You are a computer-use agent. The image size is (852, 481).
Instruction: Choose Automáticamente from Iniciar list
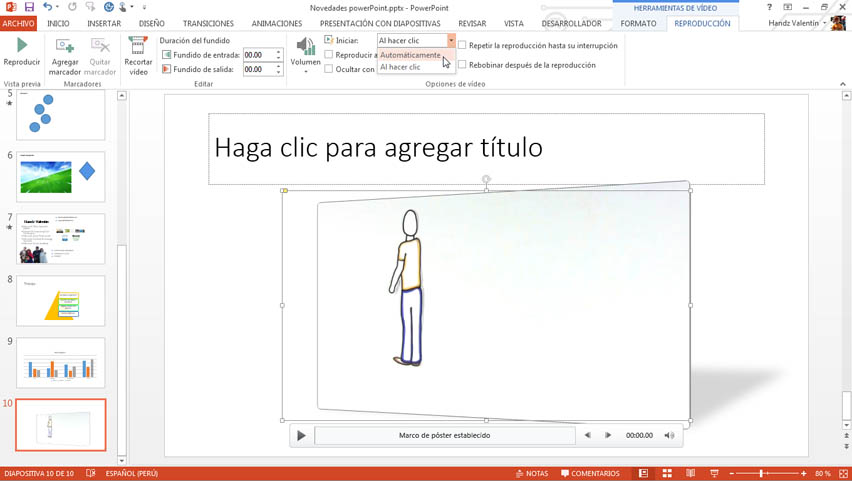(410, 55)
